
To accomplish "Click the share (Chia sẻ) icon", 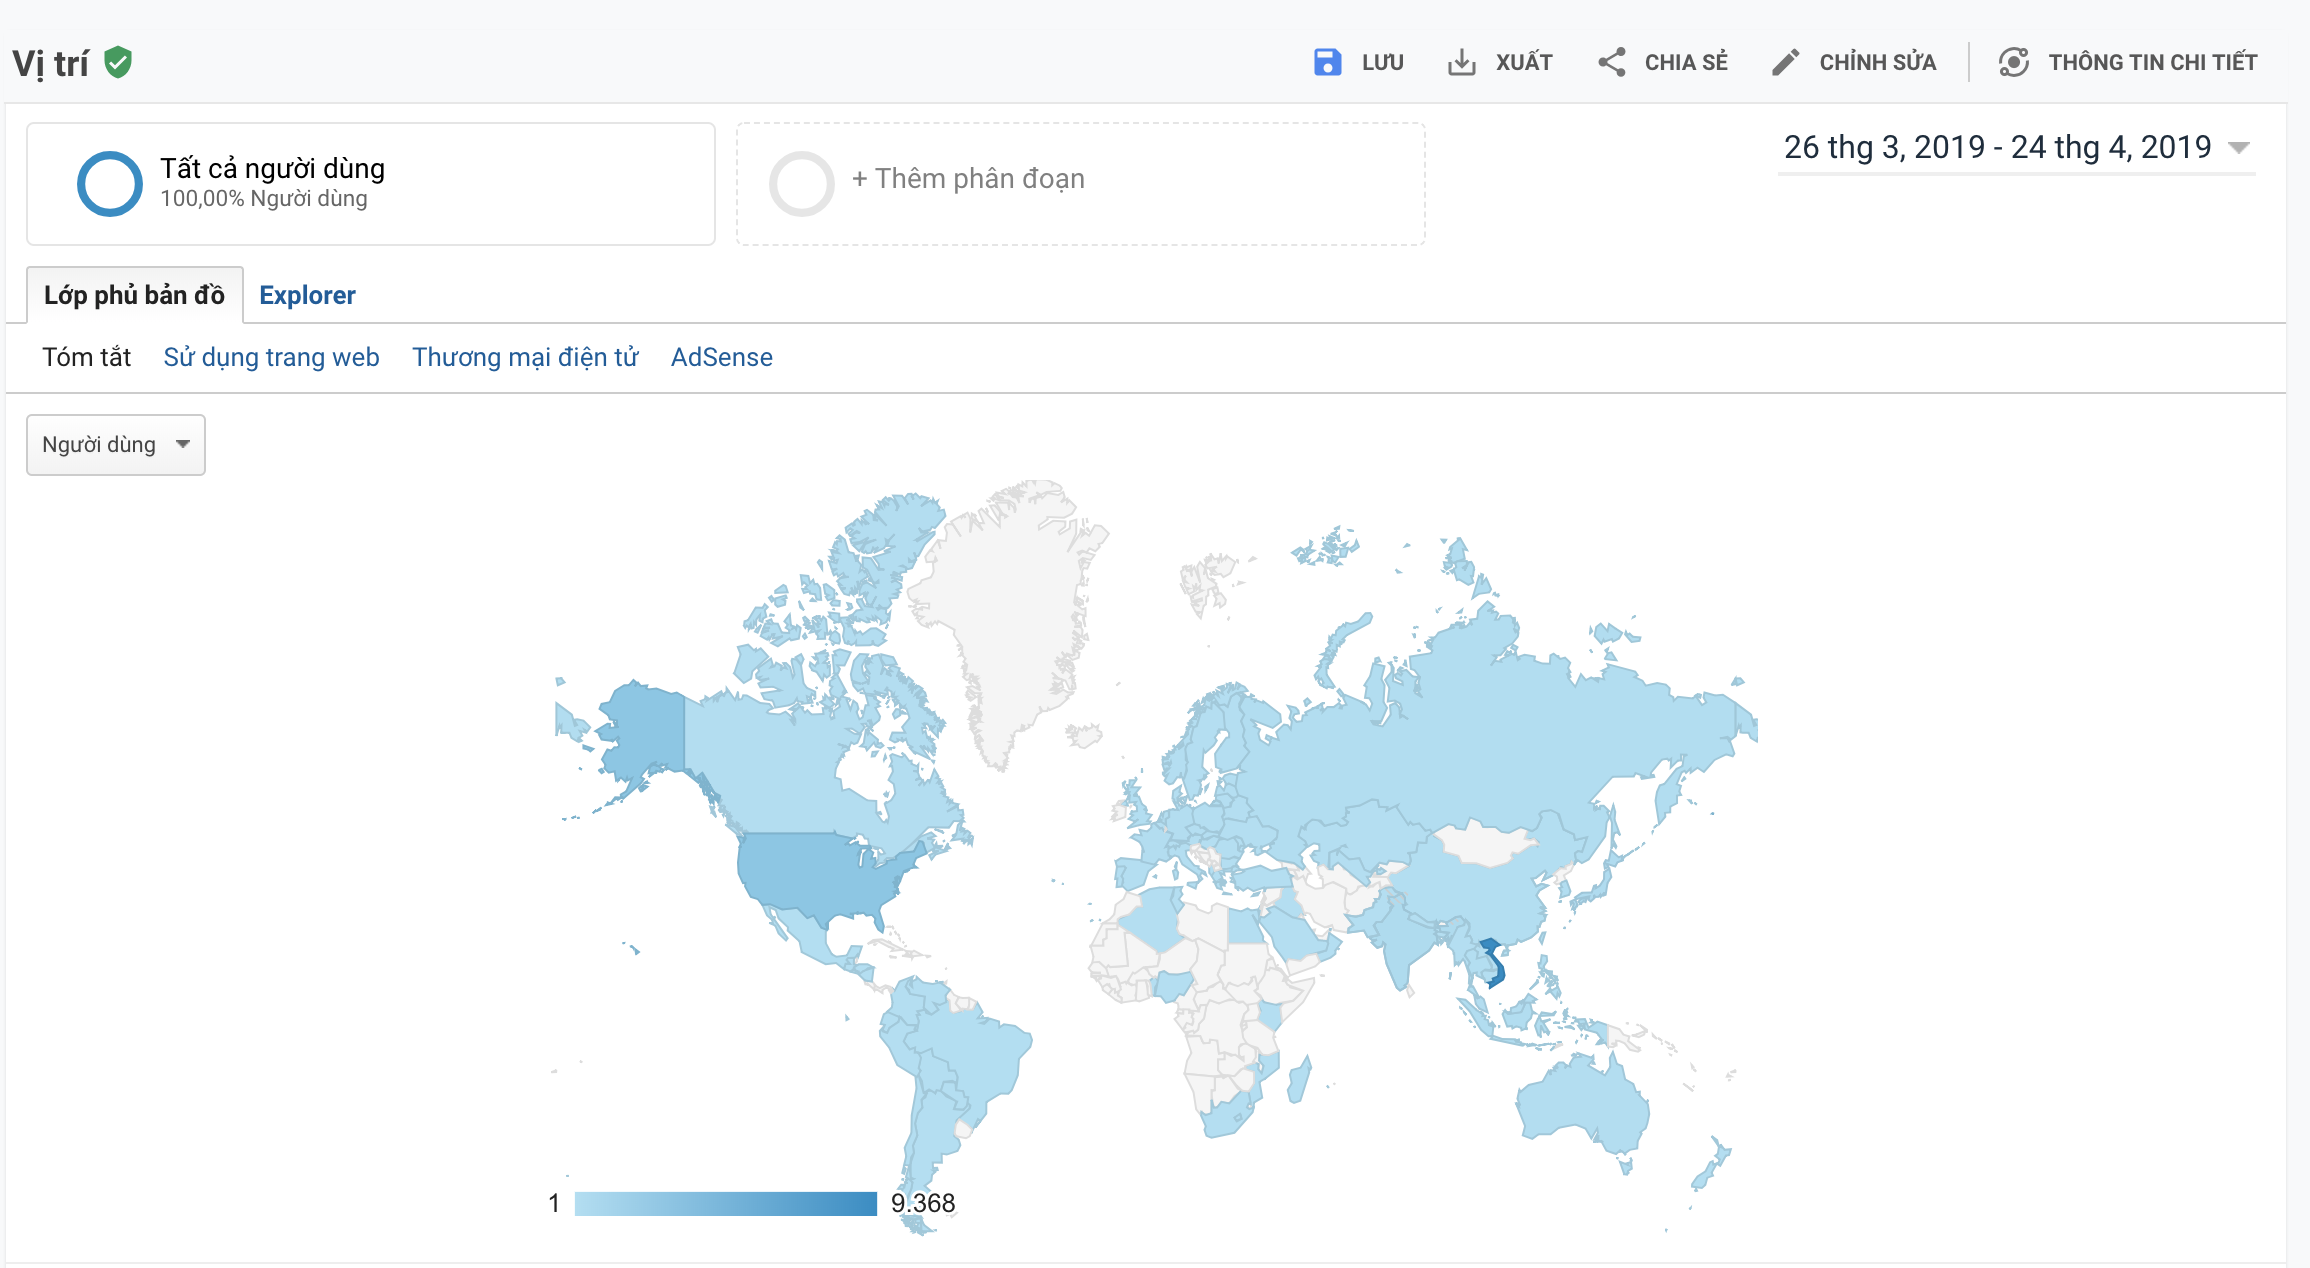I will click(x=1611, y=62).
